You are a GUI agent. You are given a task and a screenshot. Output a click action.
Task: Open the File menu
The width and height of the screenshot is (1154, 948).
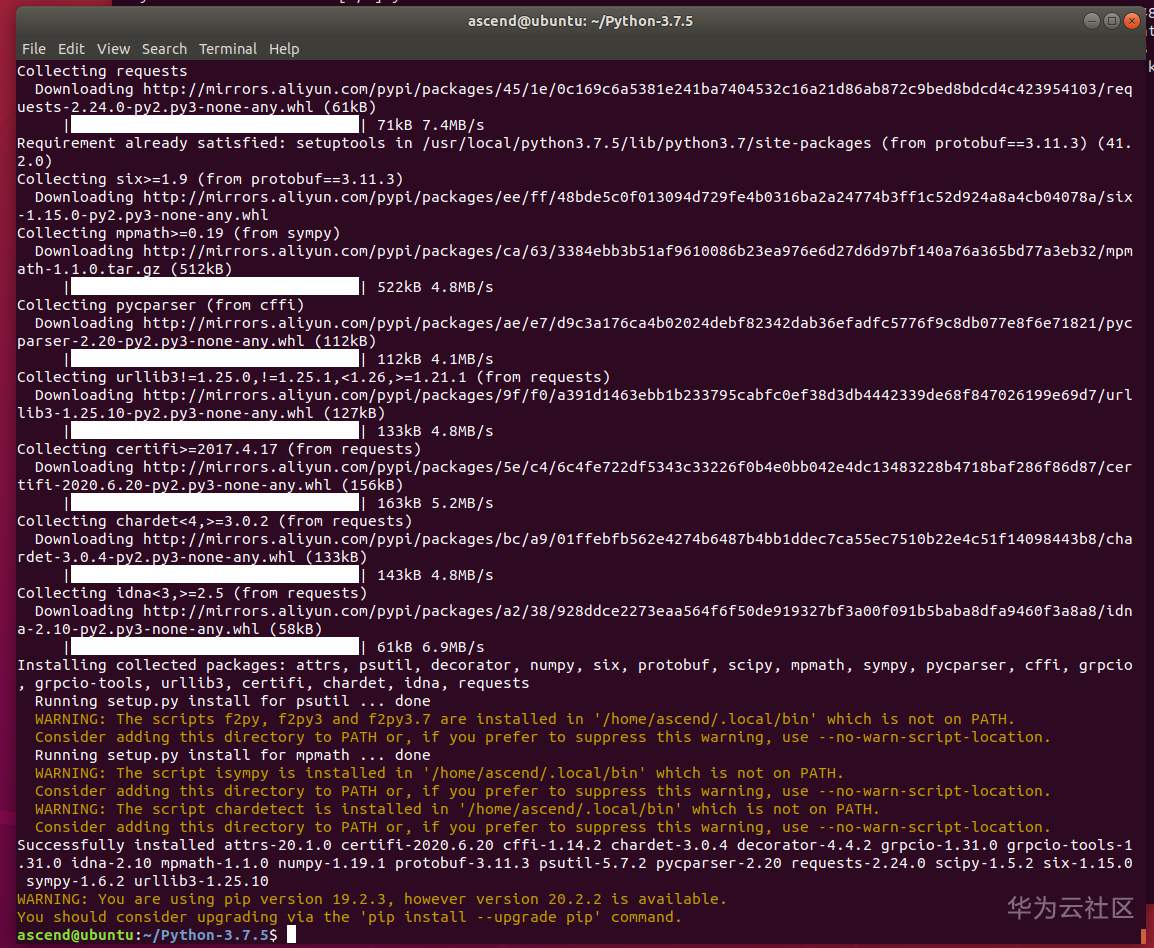click(34, 49)
